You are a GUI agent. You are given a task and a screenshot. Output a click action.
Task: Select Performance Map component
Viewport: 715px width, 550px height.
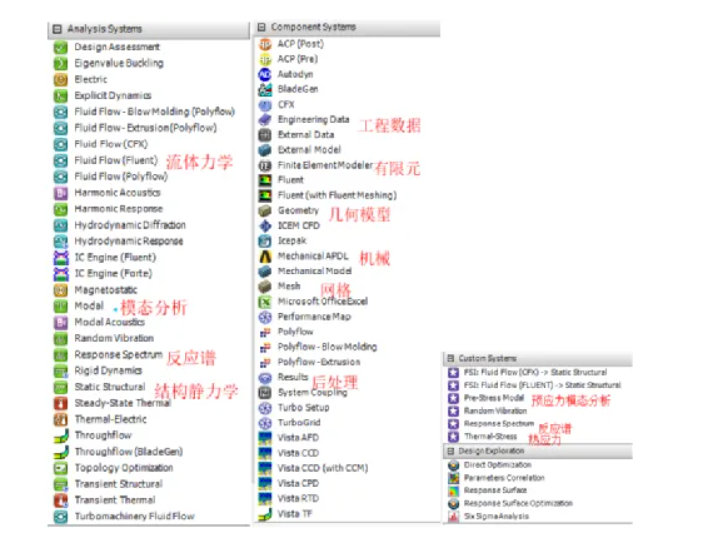tap(314, 317)
